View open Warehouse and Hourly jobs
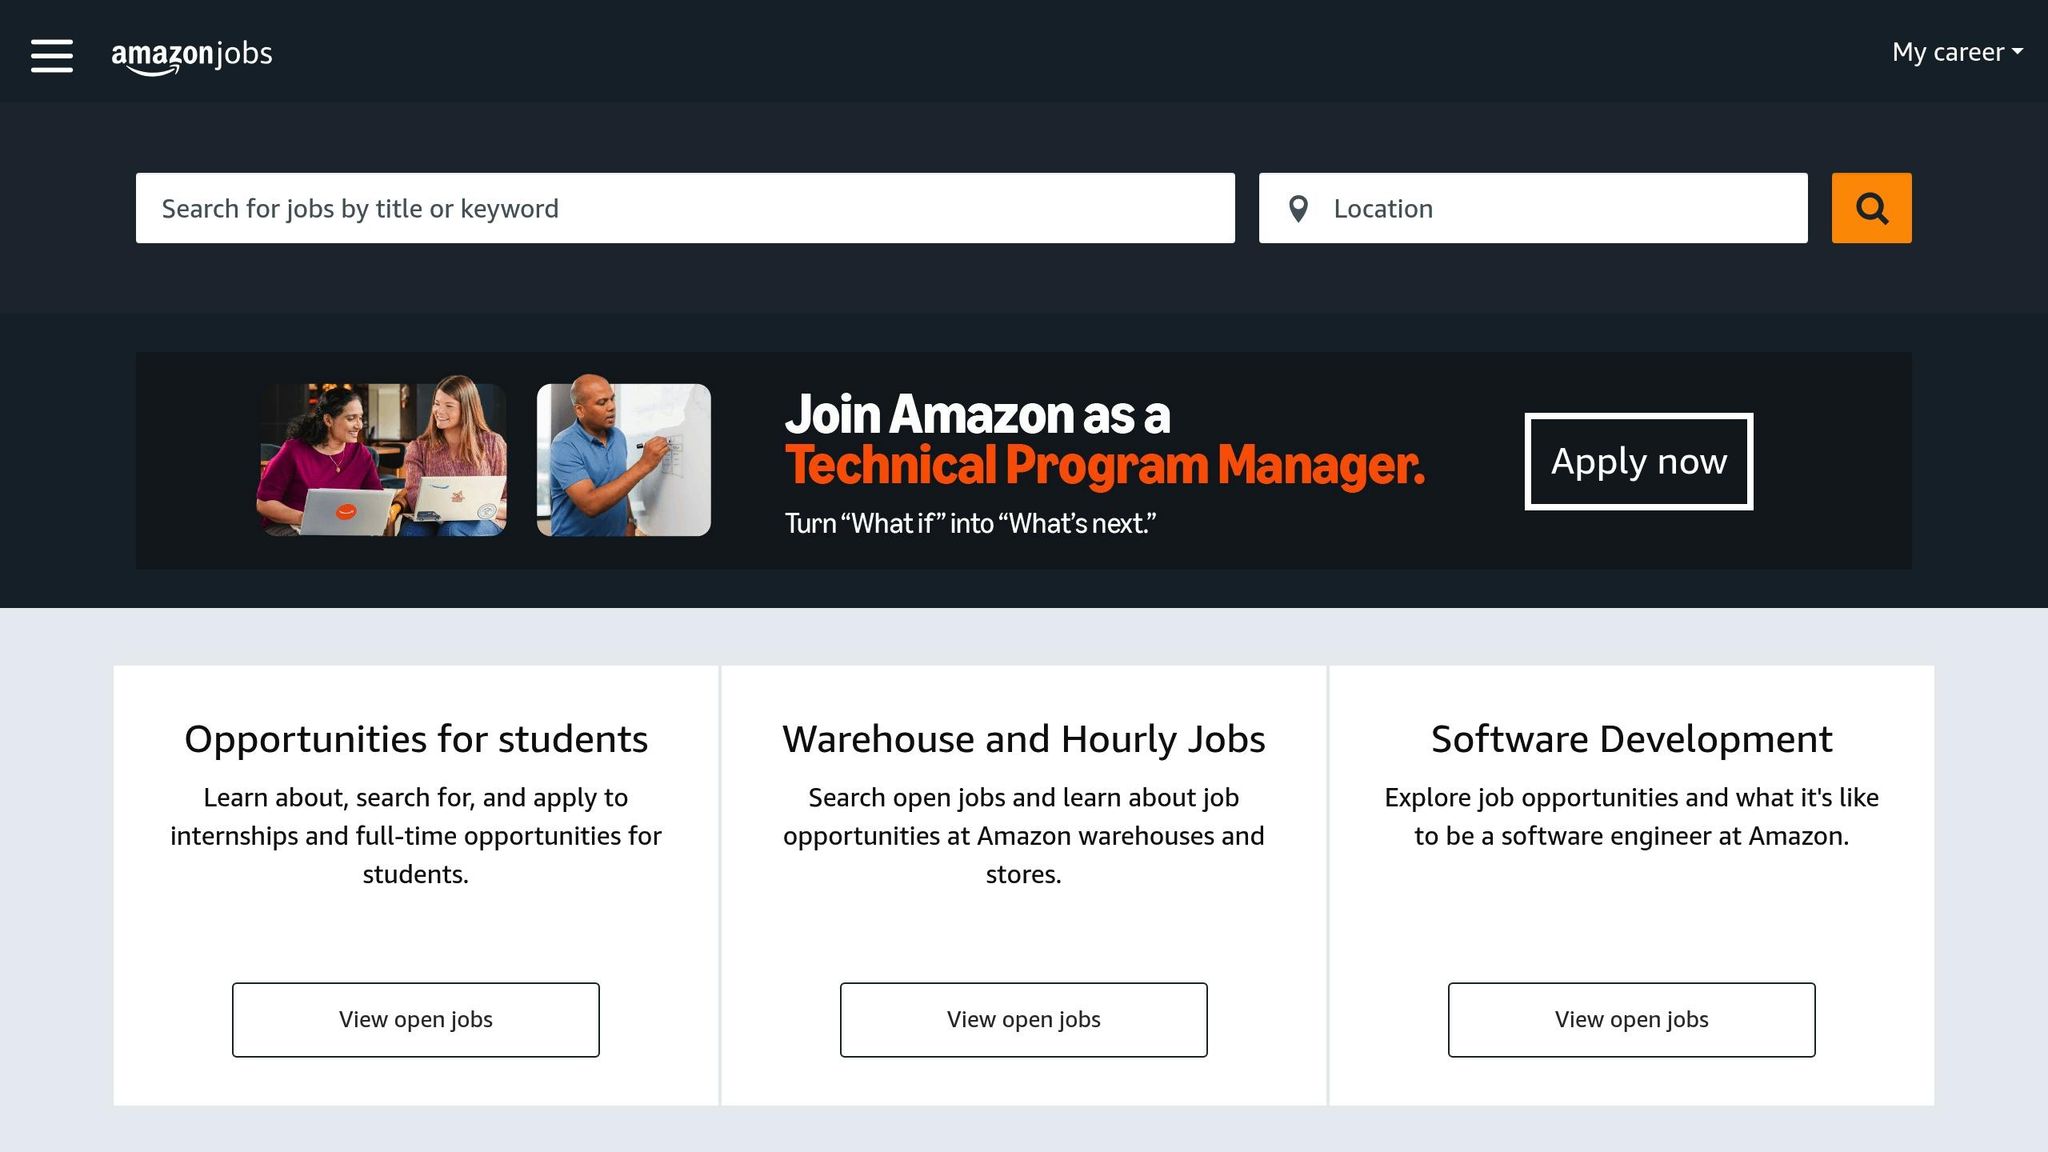The width and height of the screenshot is (2048, 1152). [1023, 1019]
